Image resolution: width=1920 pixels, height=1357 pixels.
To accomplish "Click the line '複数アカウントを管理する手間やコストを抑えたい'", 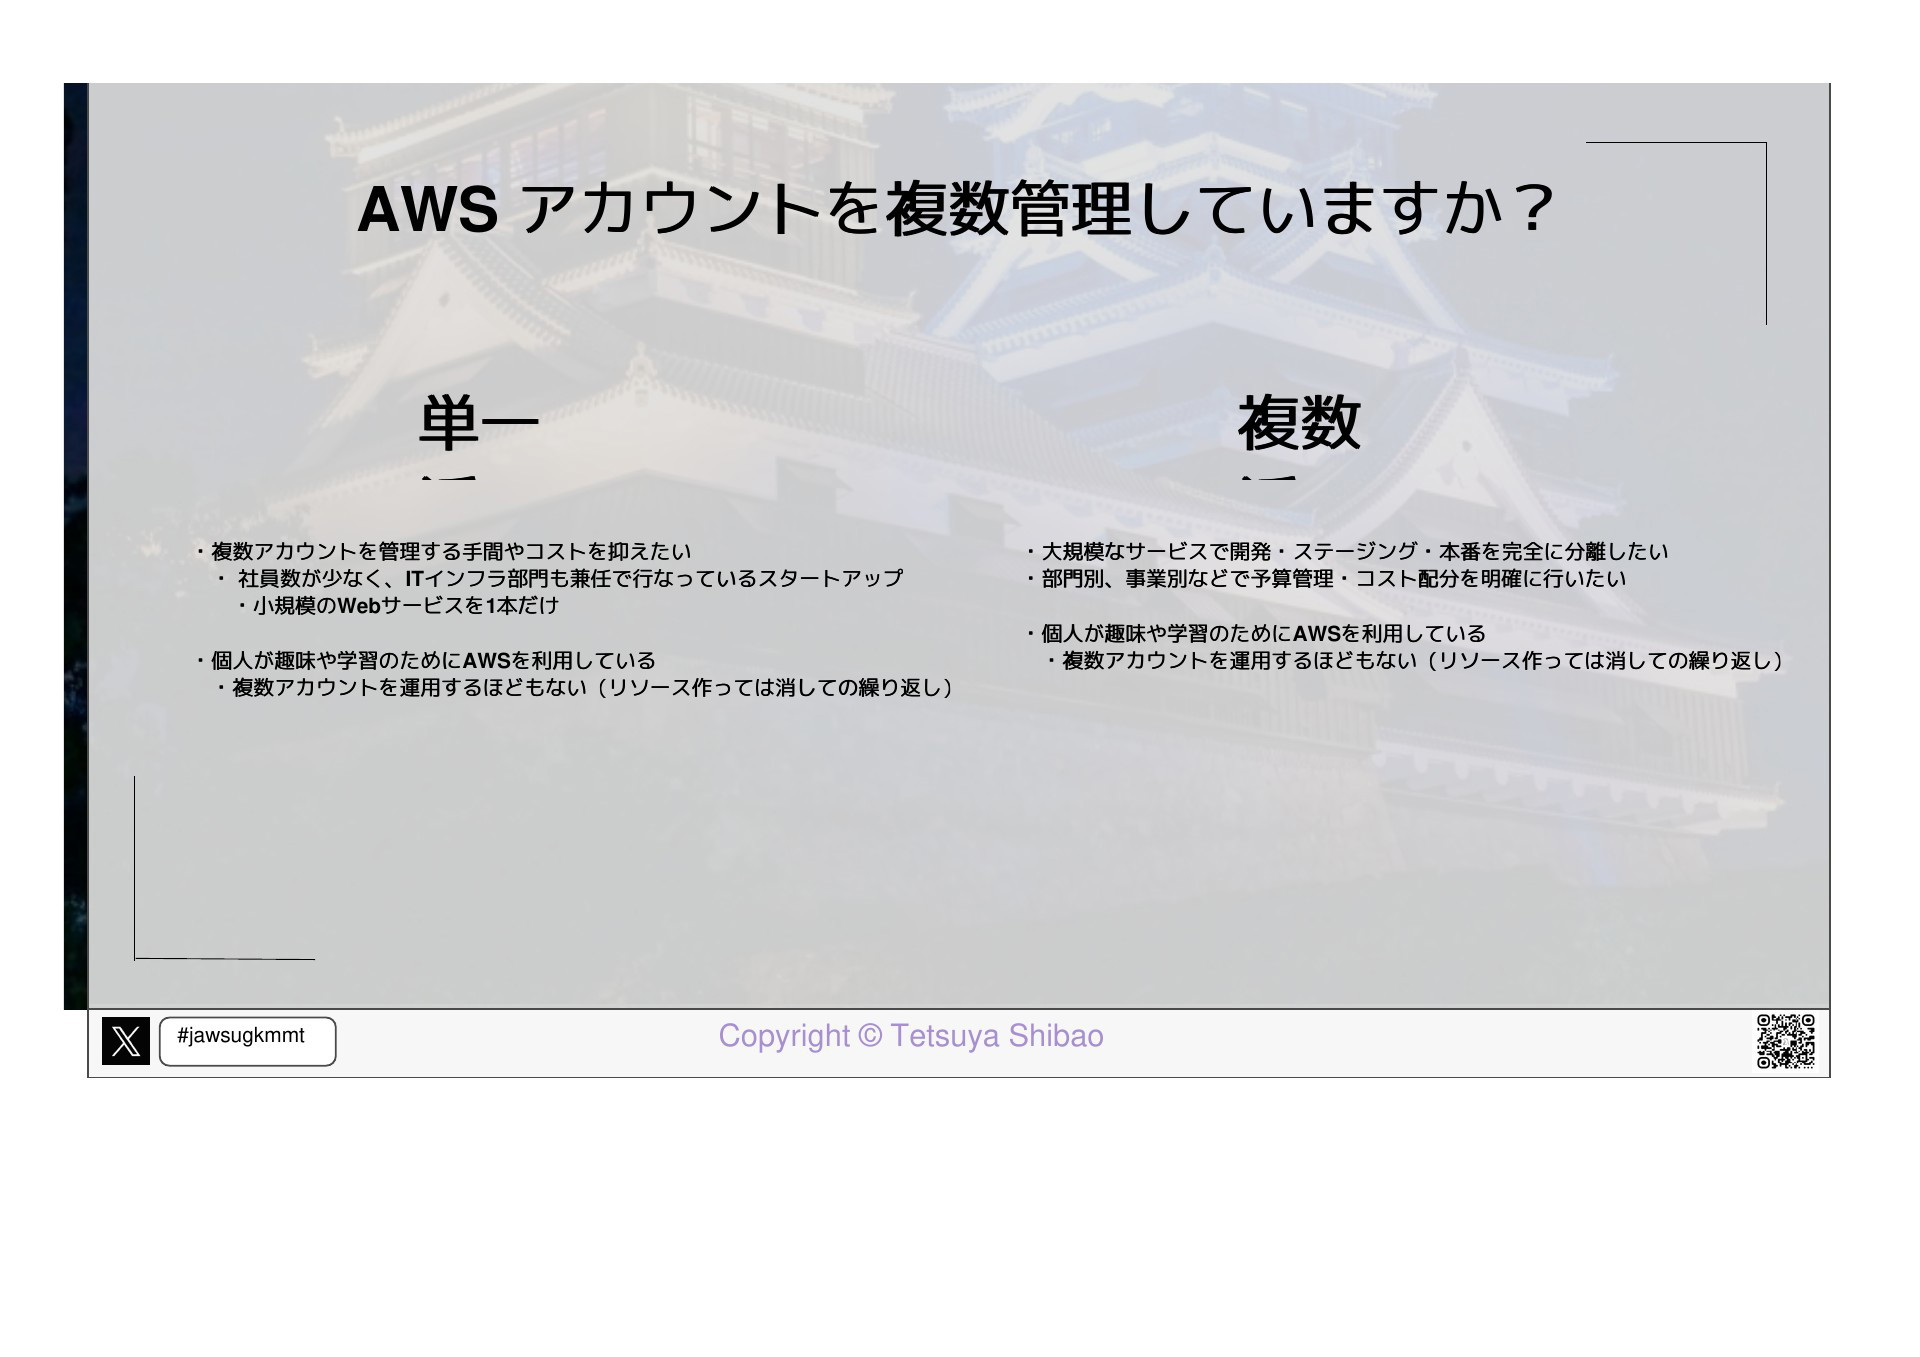I will click(x=442, y=551).
